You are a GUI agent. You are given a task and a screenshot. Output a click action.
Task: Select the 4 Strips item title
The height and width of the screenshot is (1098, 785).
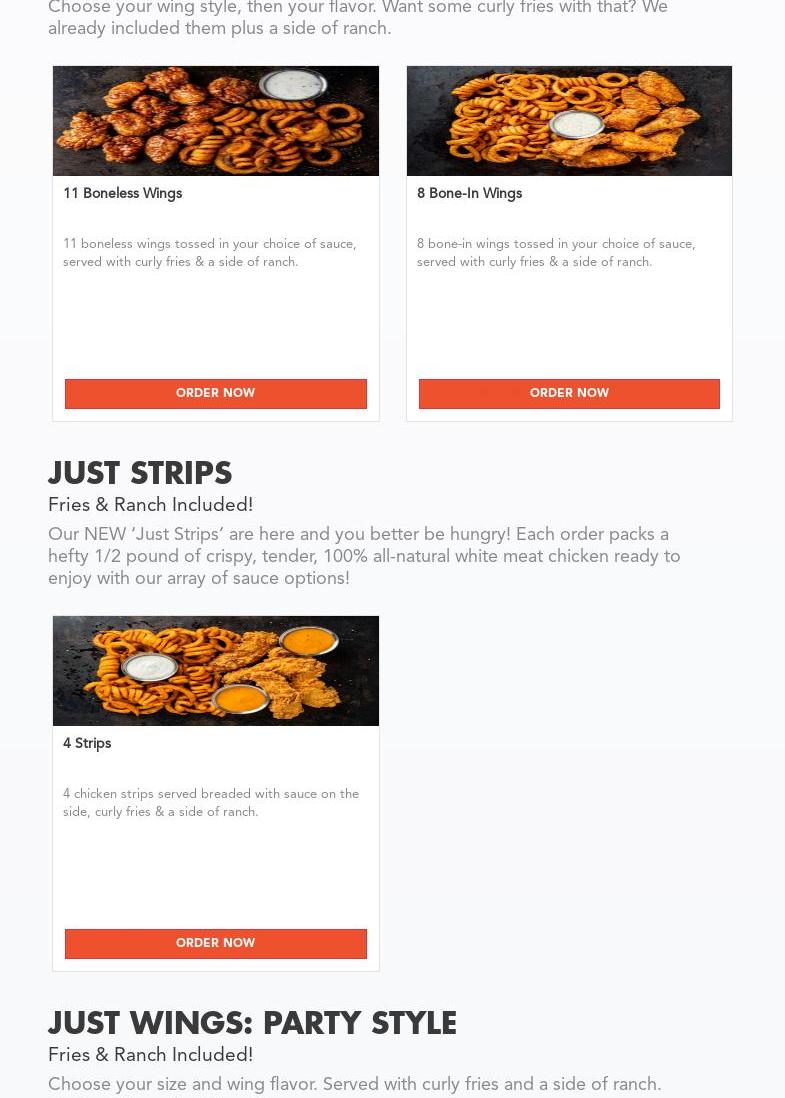[x=87, y=743]
